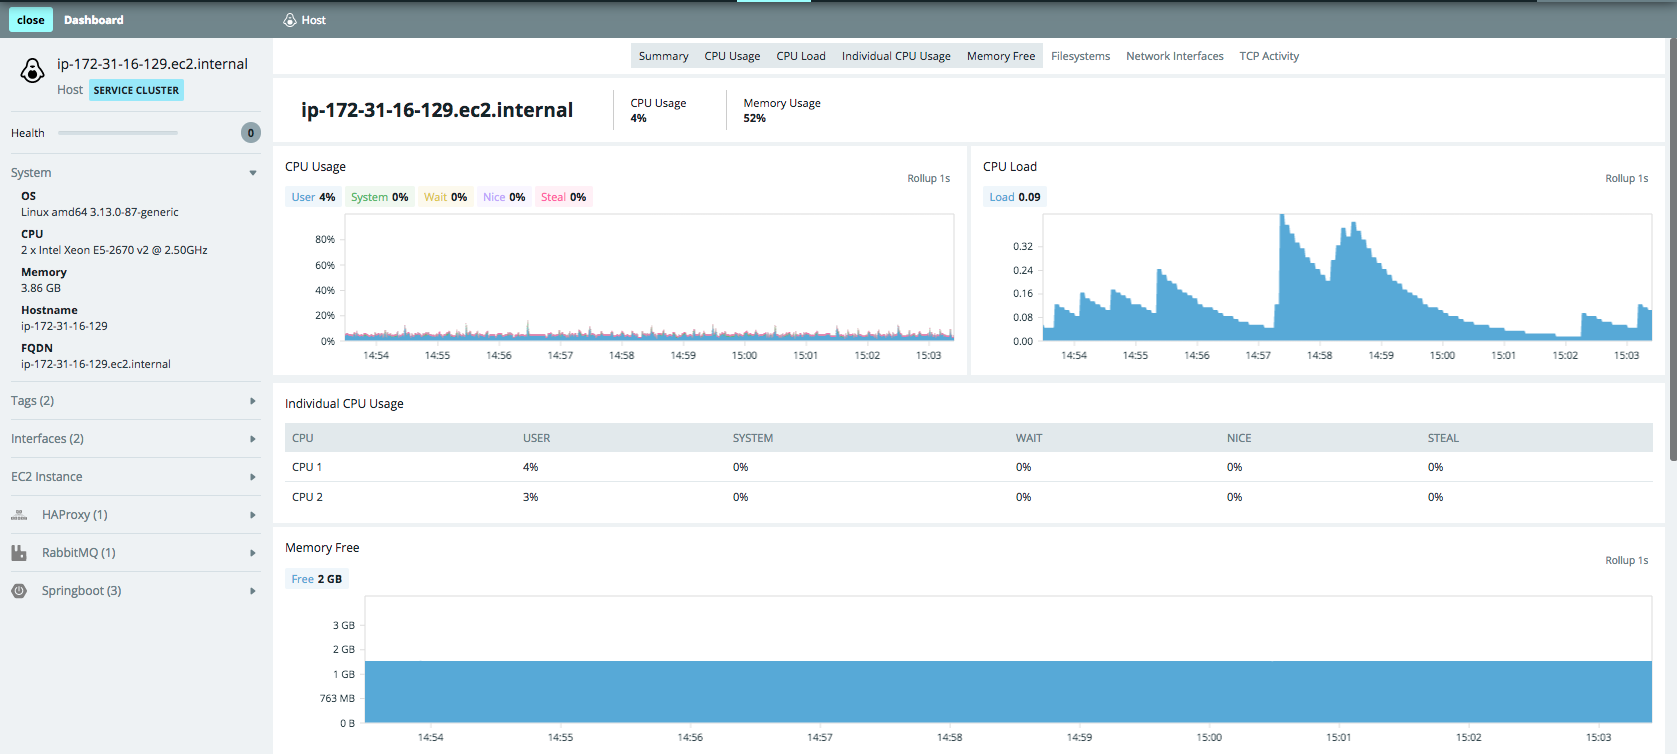This screenshot has height=754, width=1677.
Task: Open the TCP Activity tab
Action: click(1269, 56)
